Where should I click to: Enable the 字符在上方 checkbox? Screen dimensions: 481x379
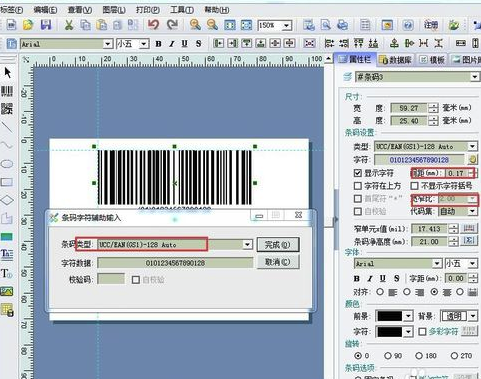point(358,186)
